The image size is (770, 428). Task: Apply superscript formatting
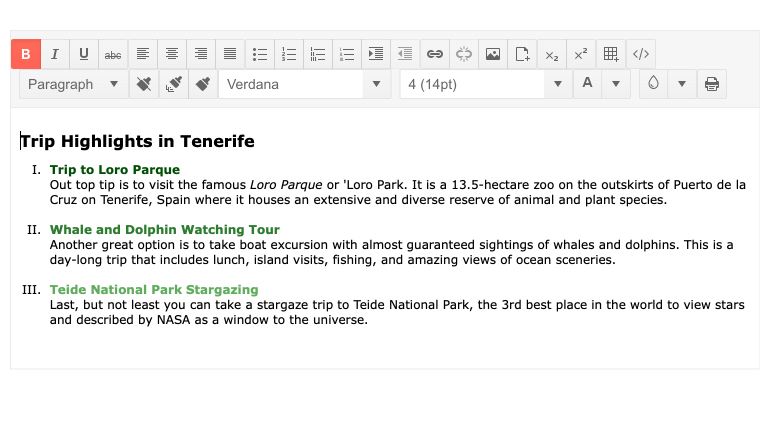click(x=581, y=54)
